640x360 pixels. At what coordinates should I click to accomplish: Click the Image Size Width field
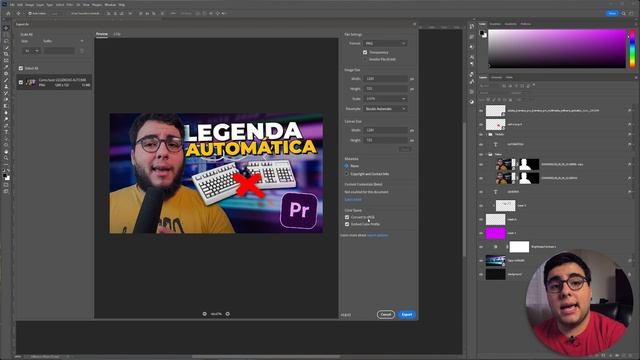pos(386,78)
